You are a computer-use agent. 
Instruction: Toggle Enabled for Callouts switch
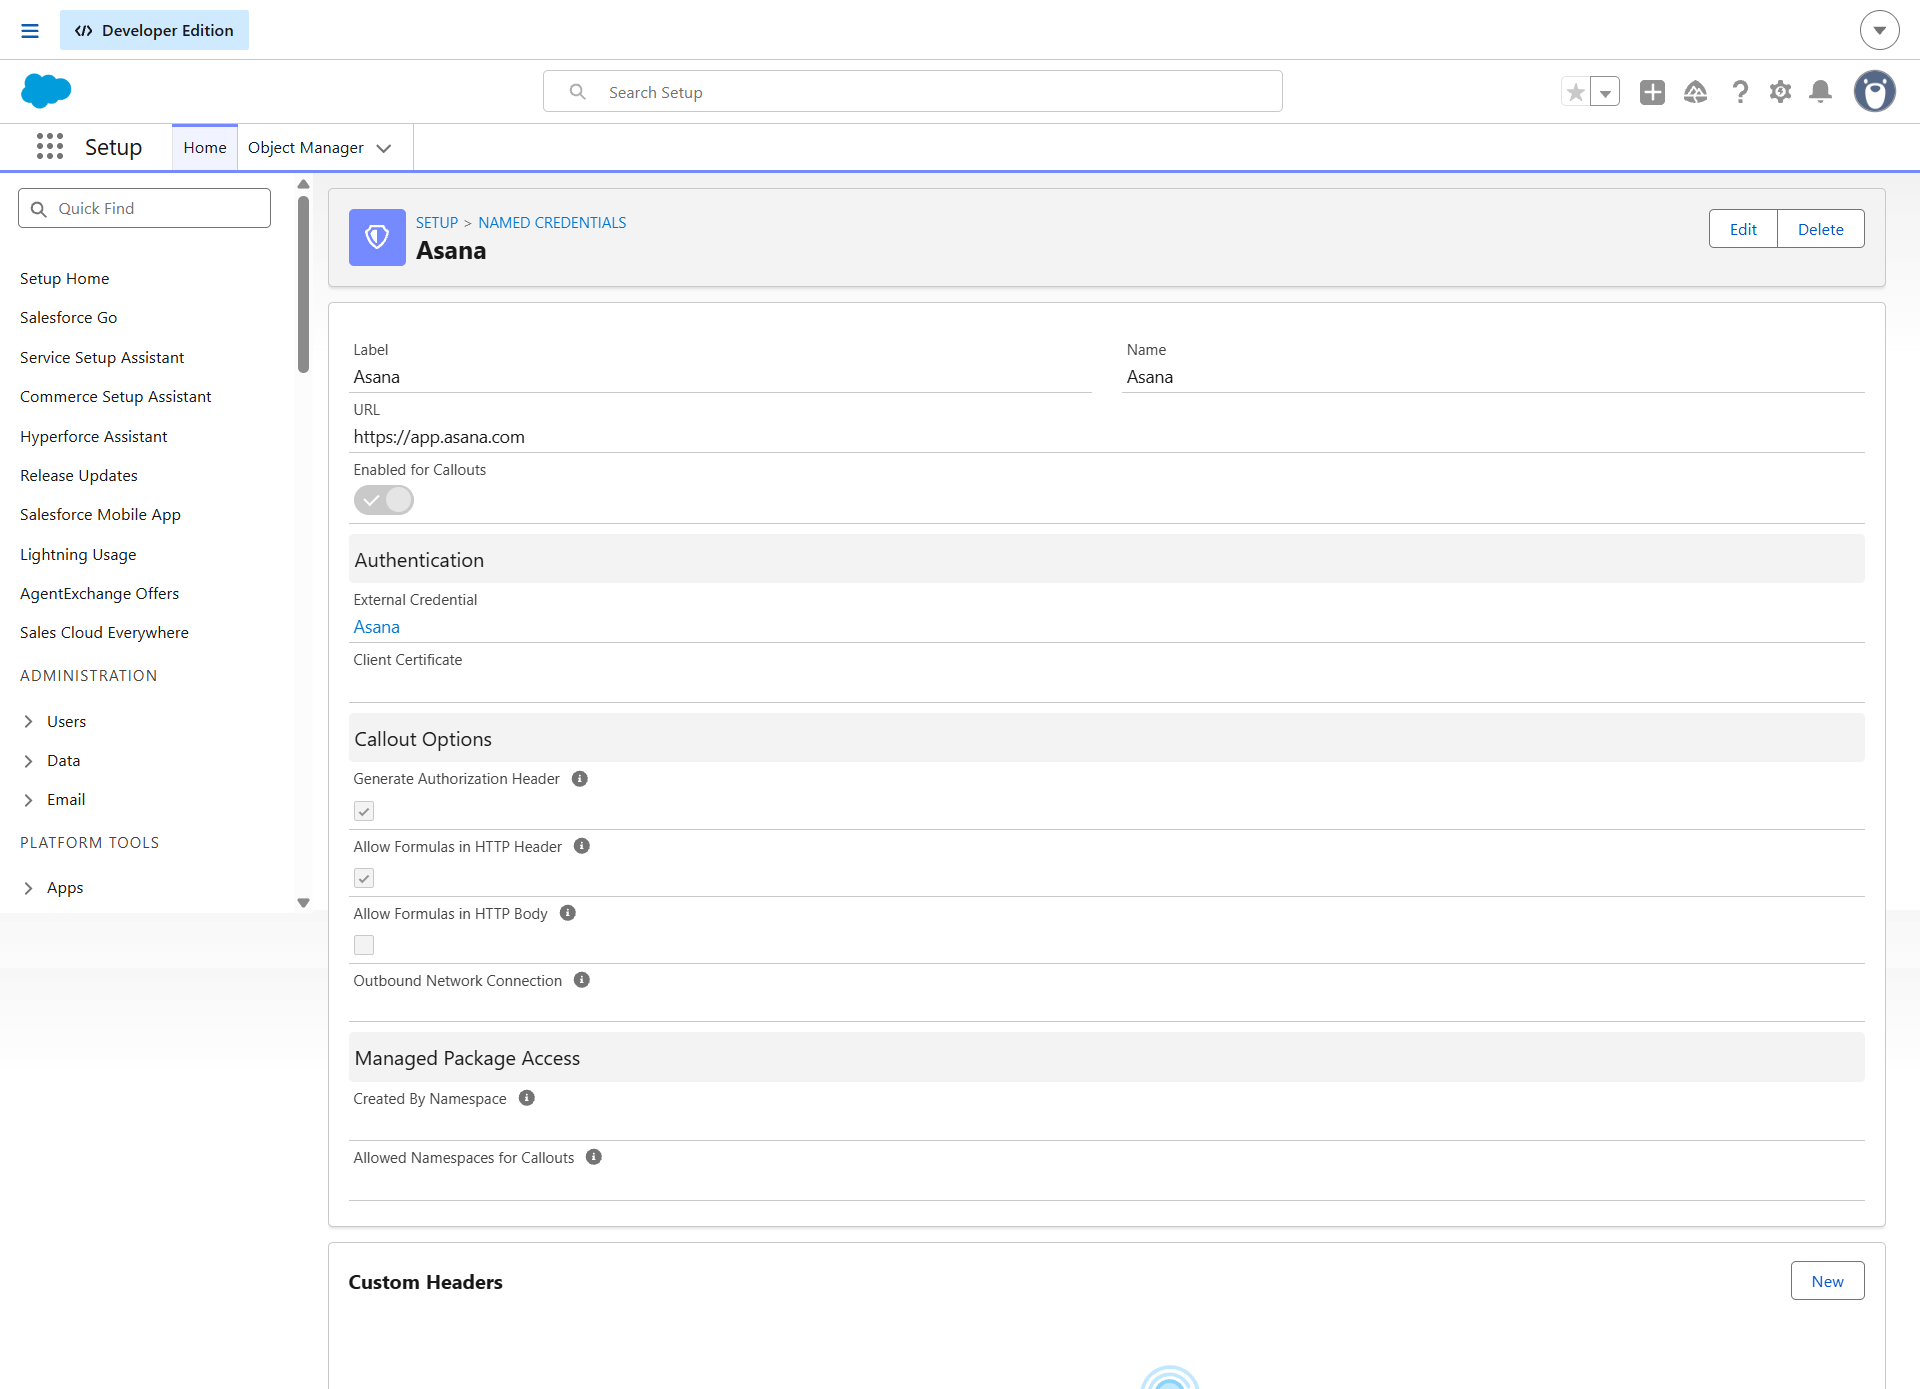point(384,500)
